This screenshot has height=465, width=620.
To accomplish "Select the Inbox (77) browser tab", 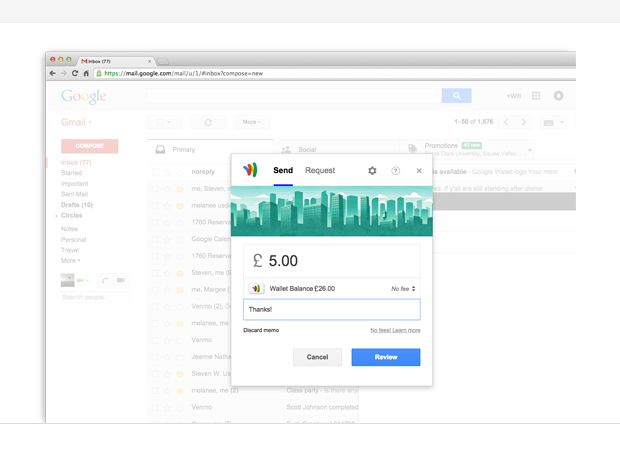I will pyautogui.click(x=115, y=61).
